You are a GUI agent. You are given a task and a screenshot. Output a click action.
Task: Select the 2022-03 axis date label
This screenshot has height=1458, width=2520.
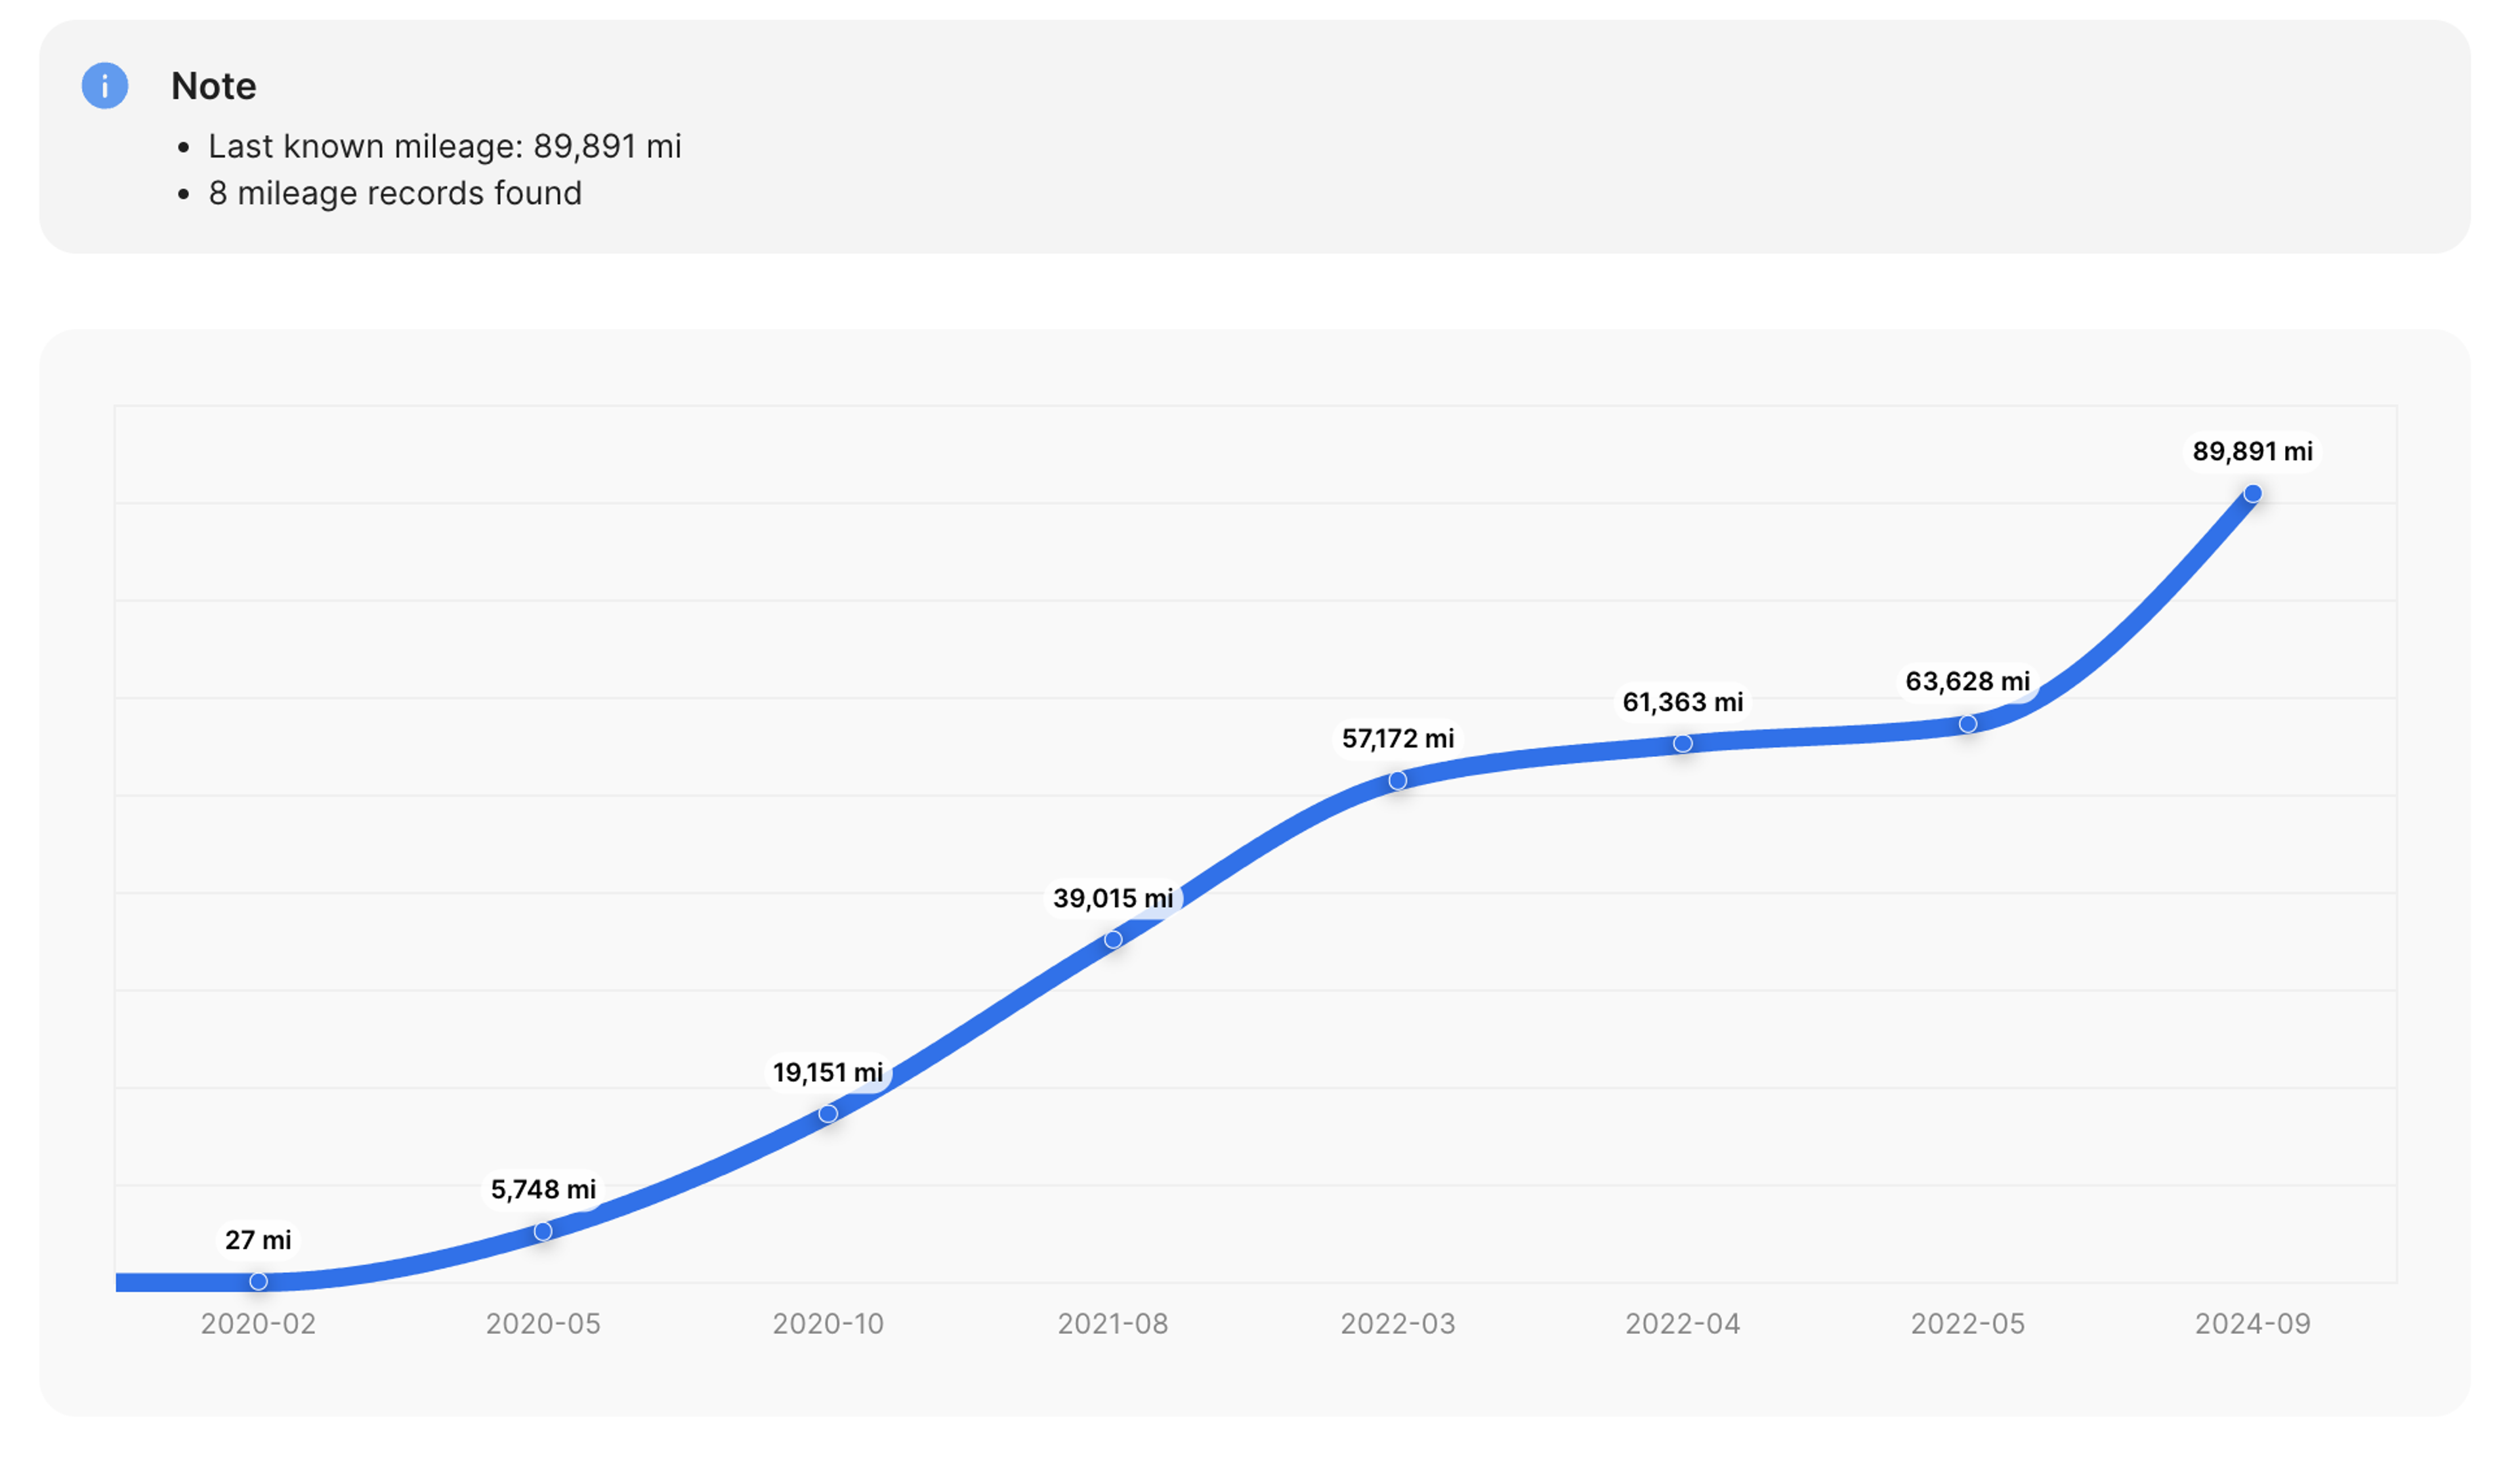coord(1398,1323)
